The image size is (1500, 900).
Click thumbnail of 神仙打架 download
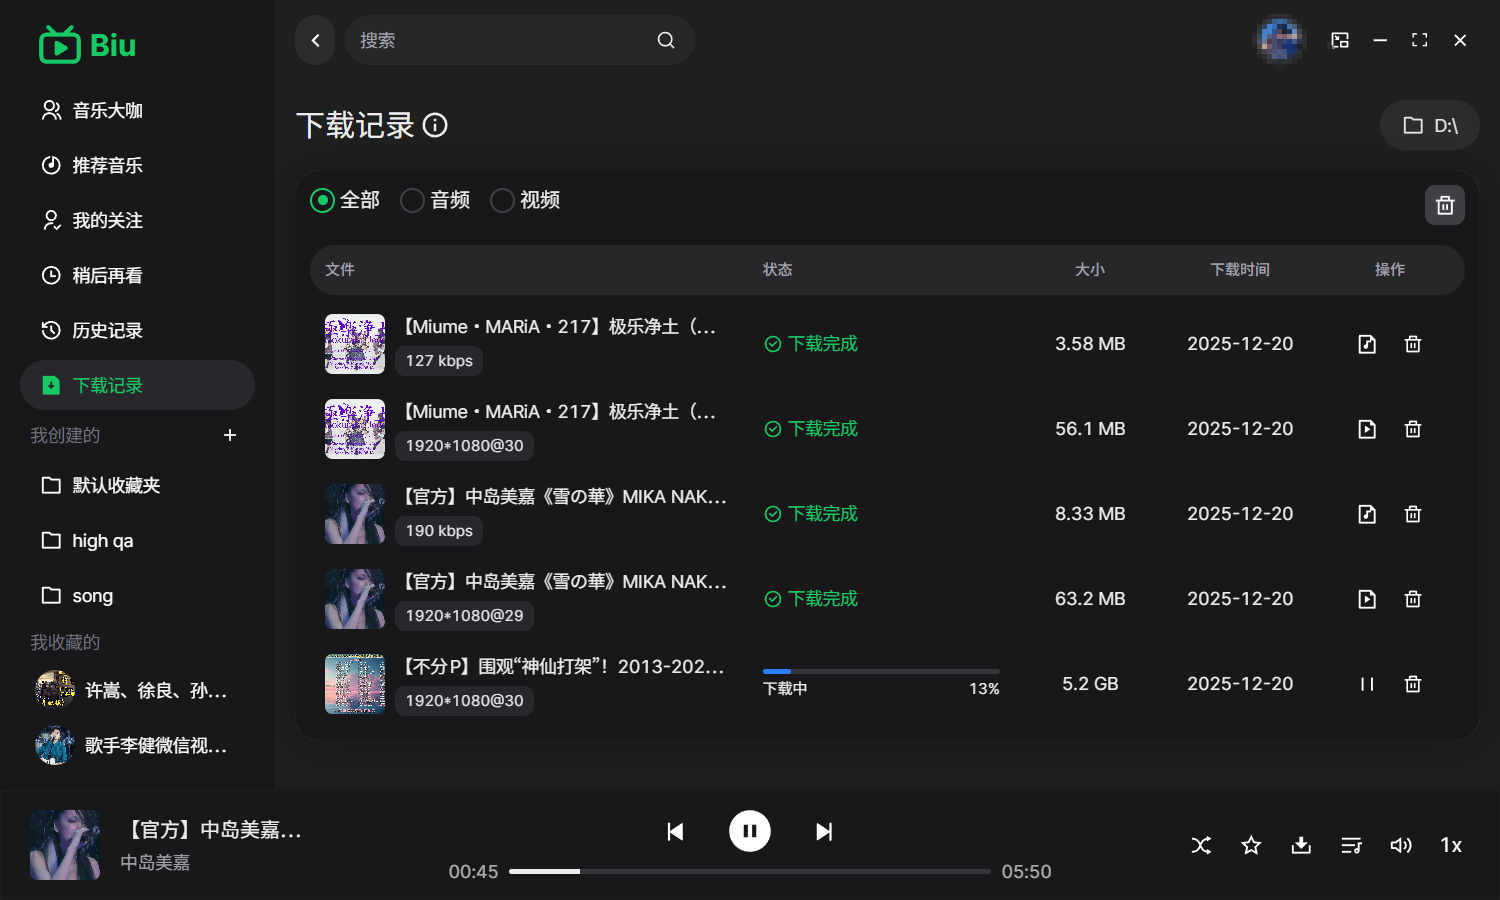tap(355, 684)
